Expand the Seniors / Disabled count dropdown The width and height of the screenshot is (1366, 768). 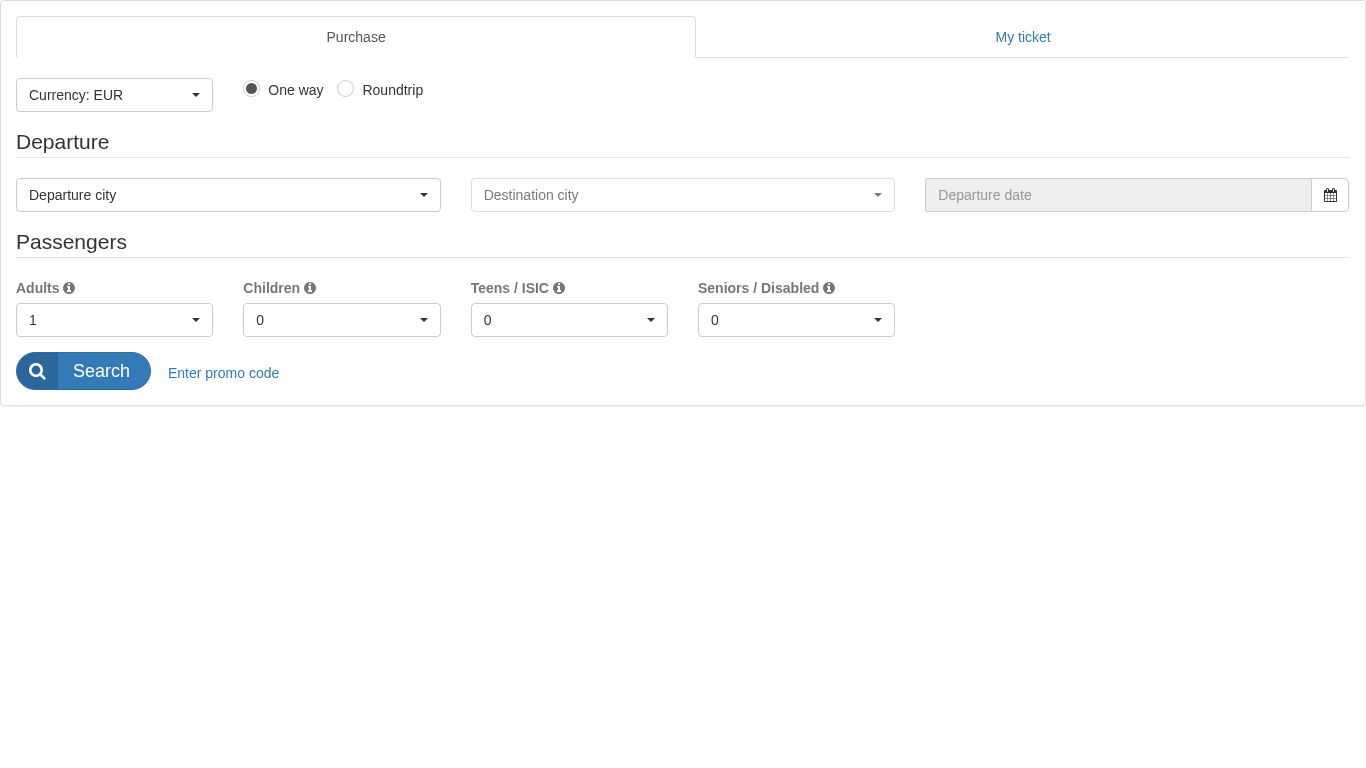click(x=796, y=320)
